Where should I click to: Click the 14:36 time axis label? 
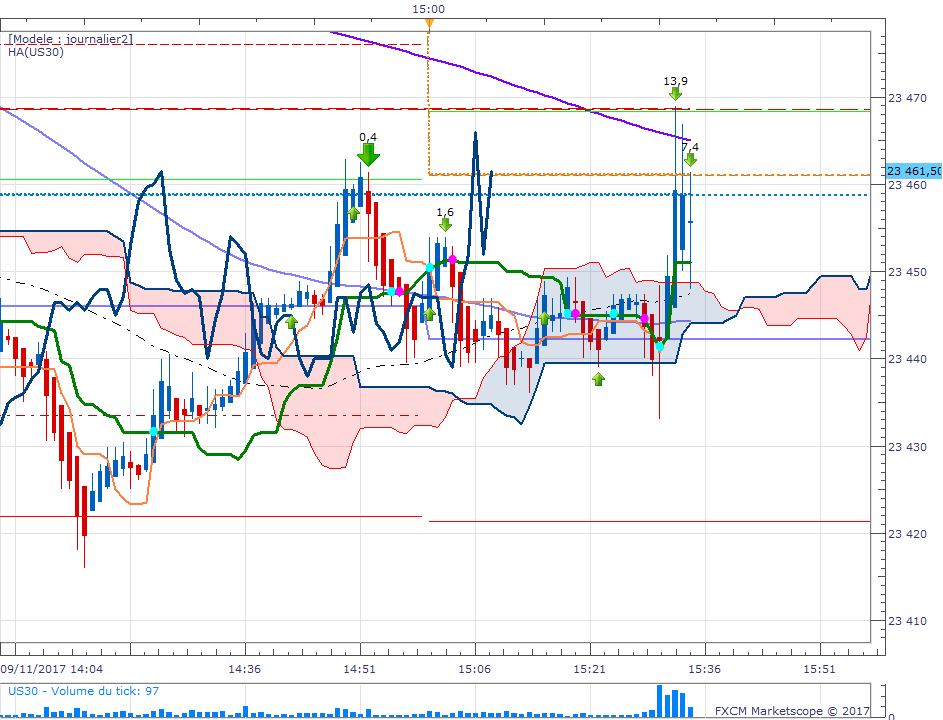point(245,669)
